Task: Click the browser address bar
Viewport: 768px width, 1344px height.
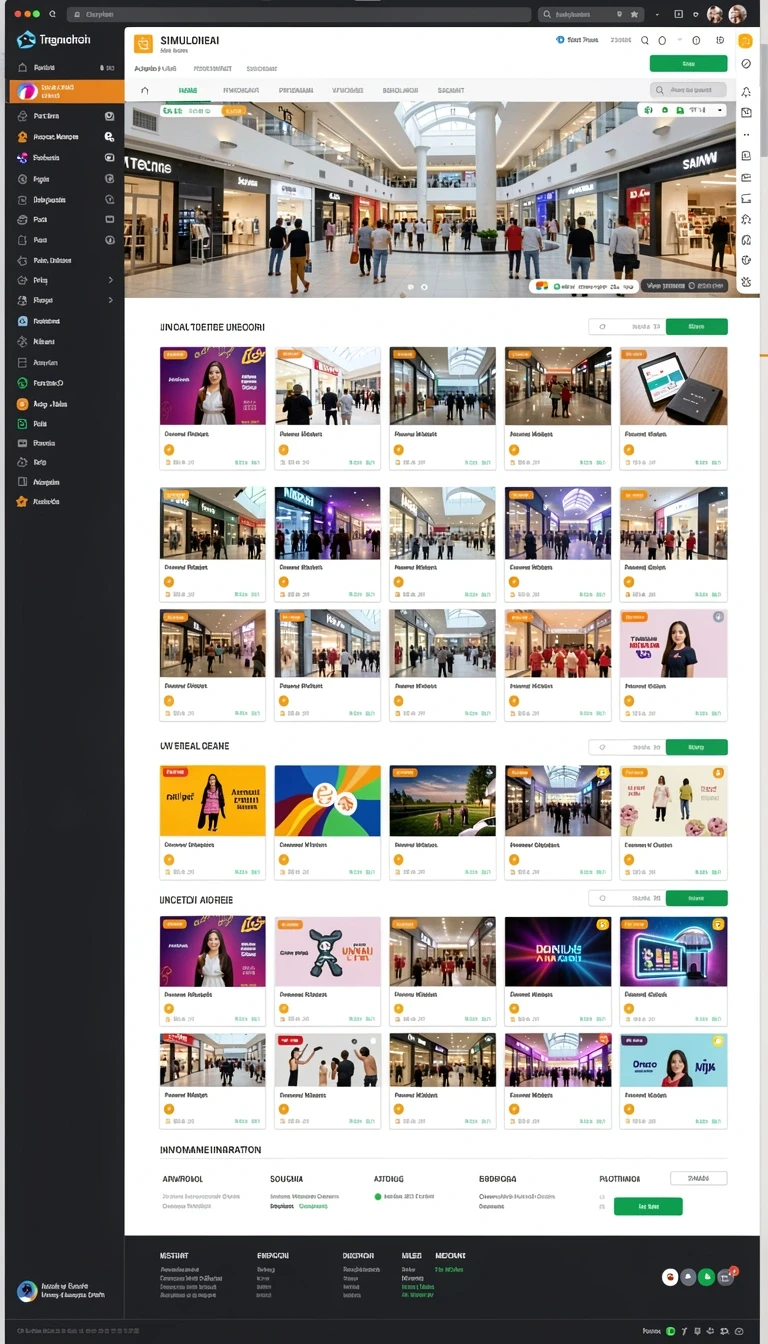Action: [x=299, y=15]
